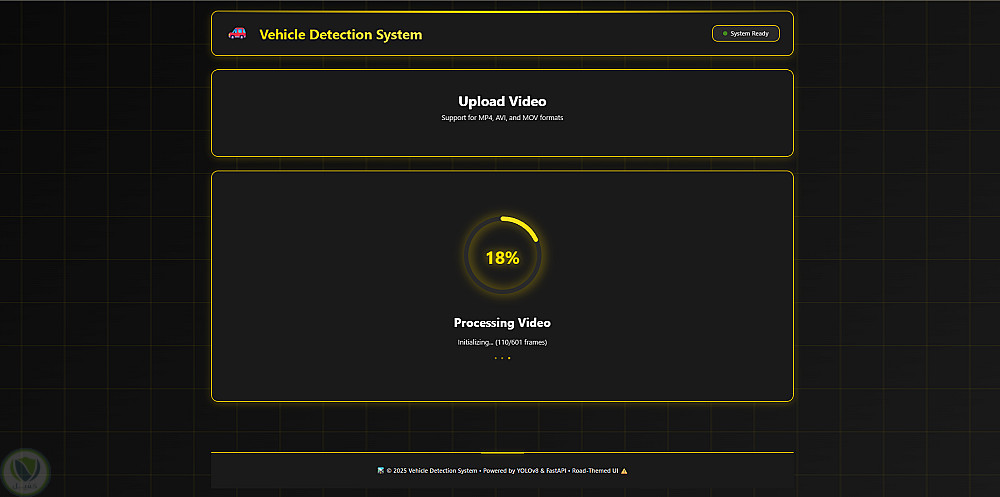Click the three loading dots indicator
This screenshot has height=497, width=1000.
tap(502, 358)
